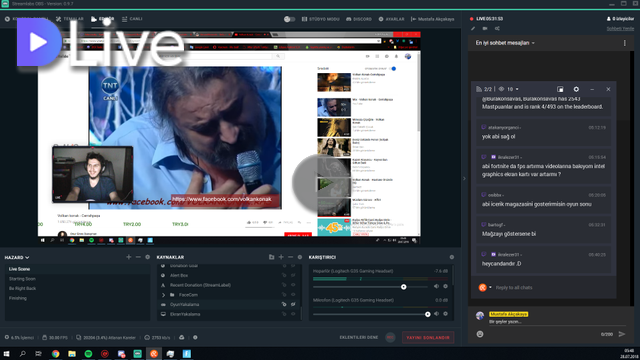Open Ayarlar settings
This screenshot has height=360, width=640.
391,19
